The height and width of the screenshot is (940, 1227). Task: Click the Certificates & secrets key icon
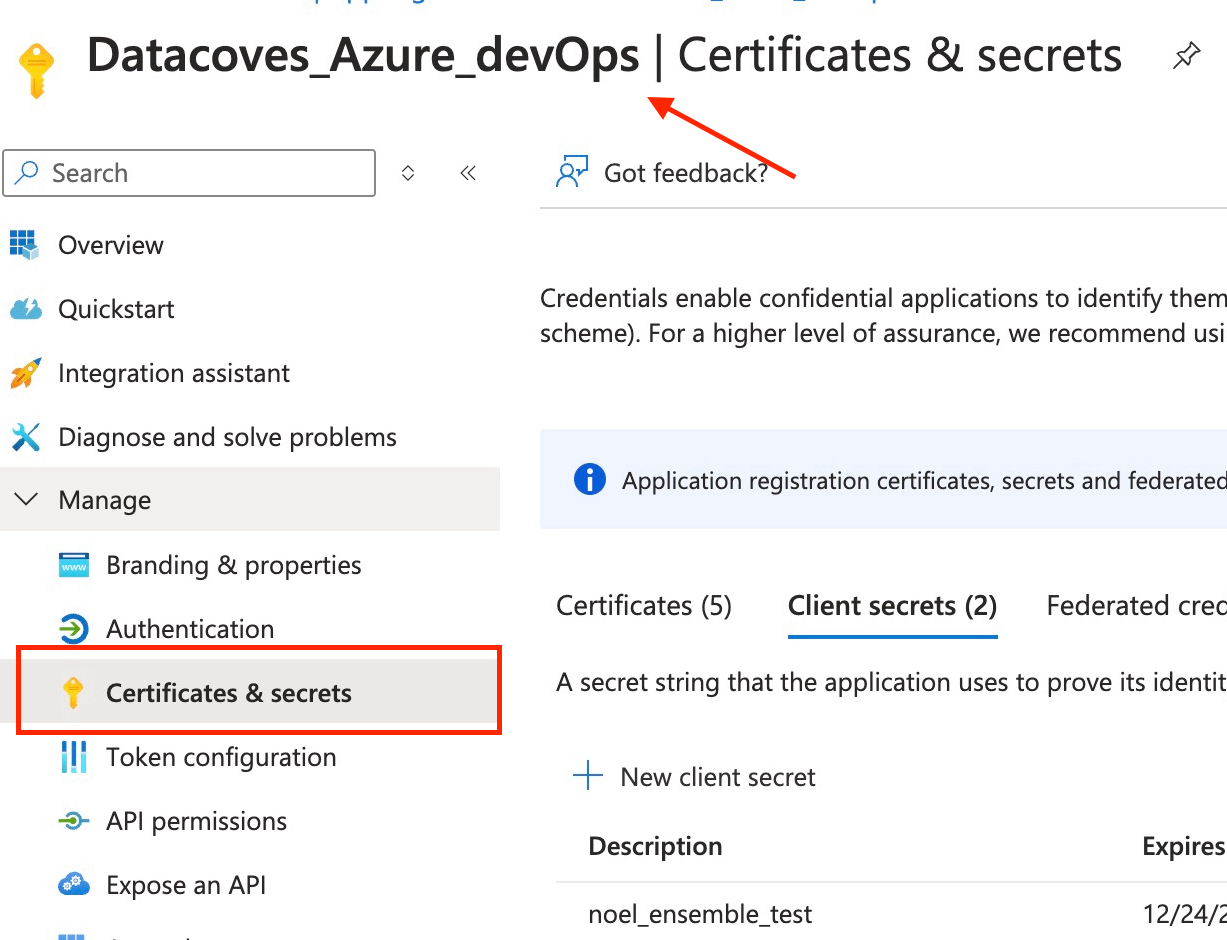click(x=73, y=693)
